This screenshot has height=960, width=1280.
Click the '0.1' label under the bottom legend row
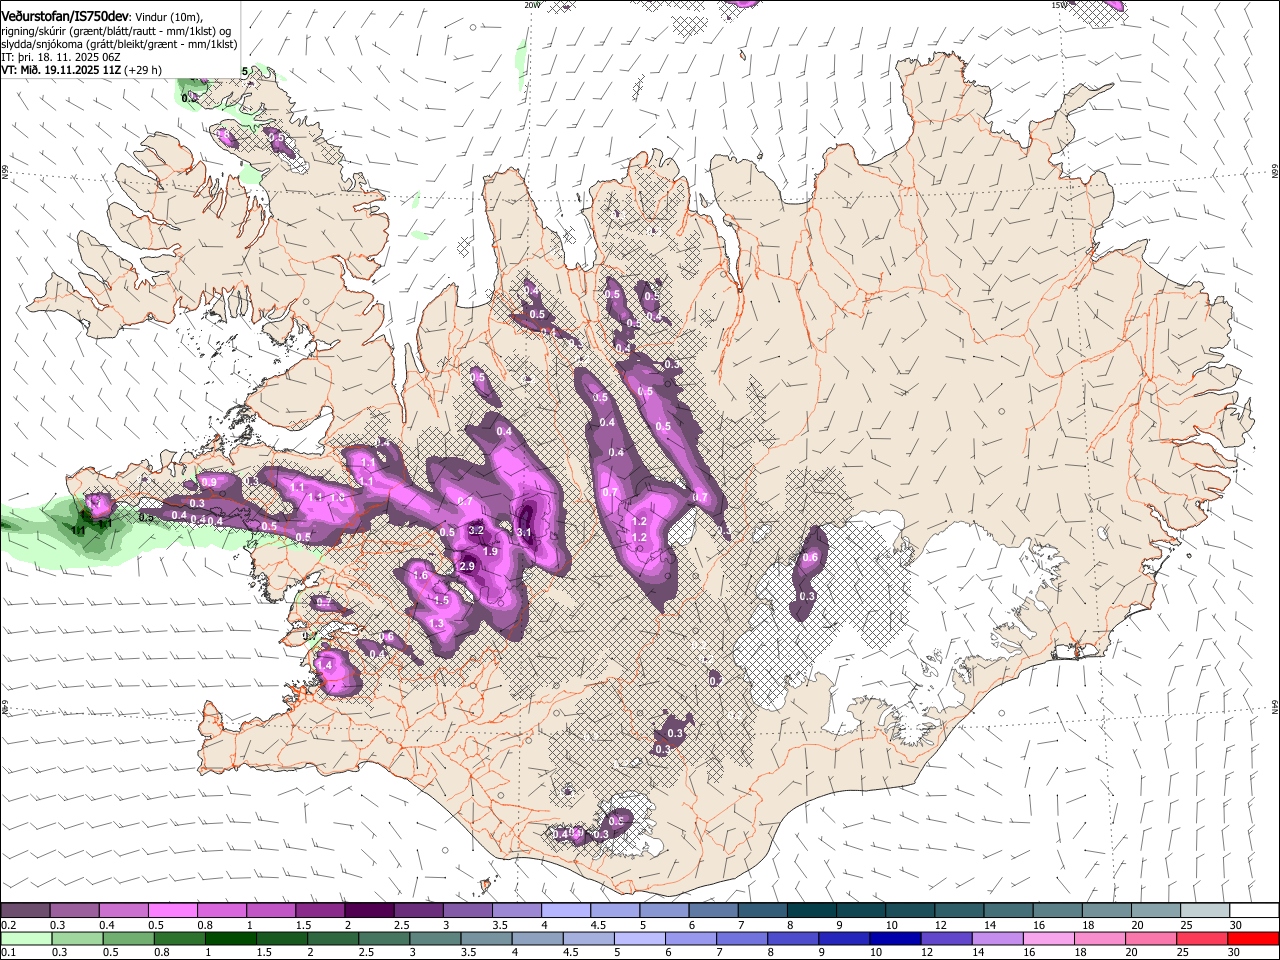click(7, 953)
